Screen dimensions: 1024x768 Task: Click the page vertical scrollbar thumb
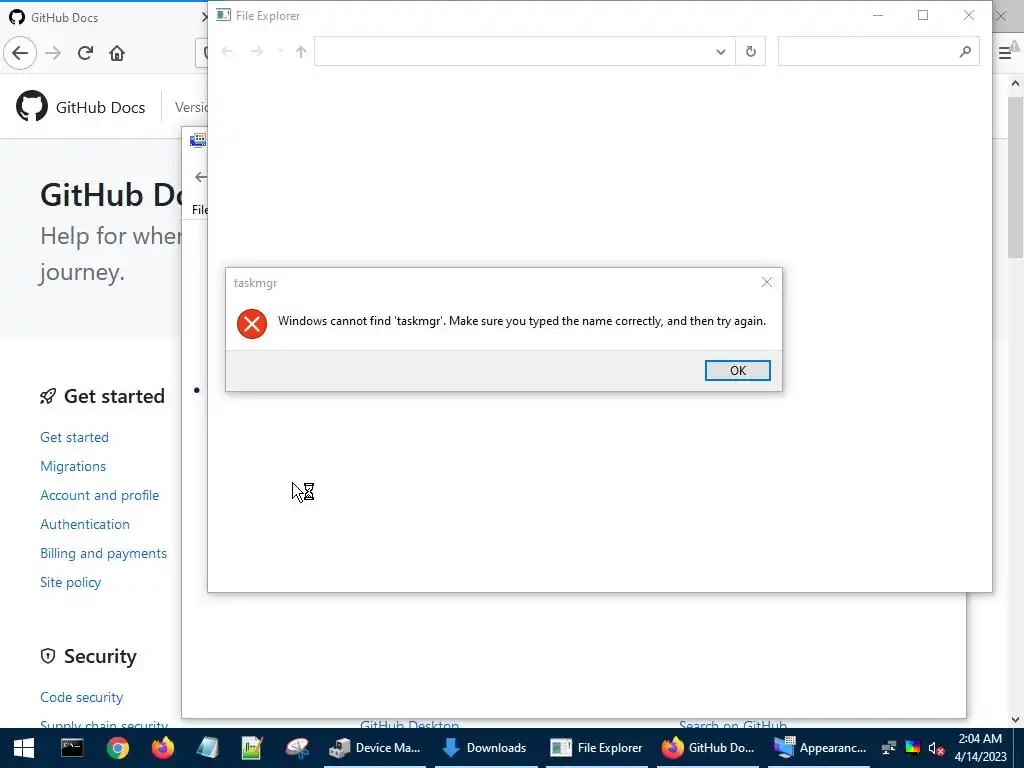point(1016,176)
